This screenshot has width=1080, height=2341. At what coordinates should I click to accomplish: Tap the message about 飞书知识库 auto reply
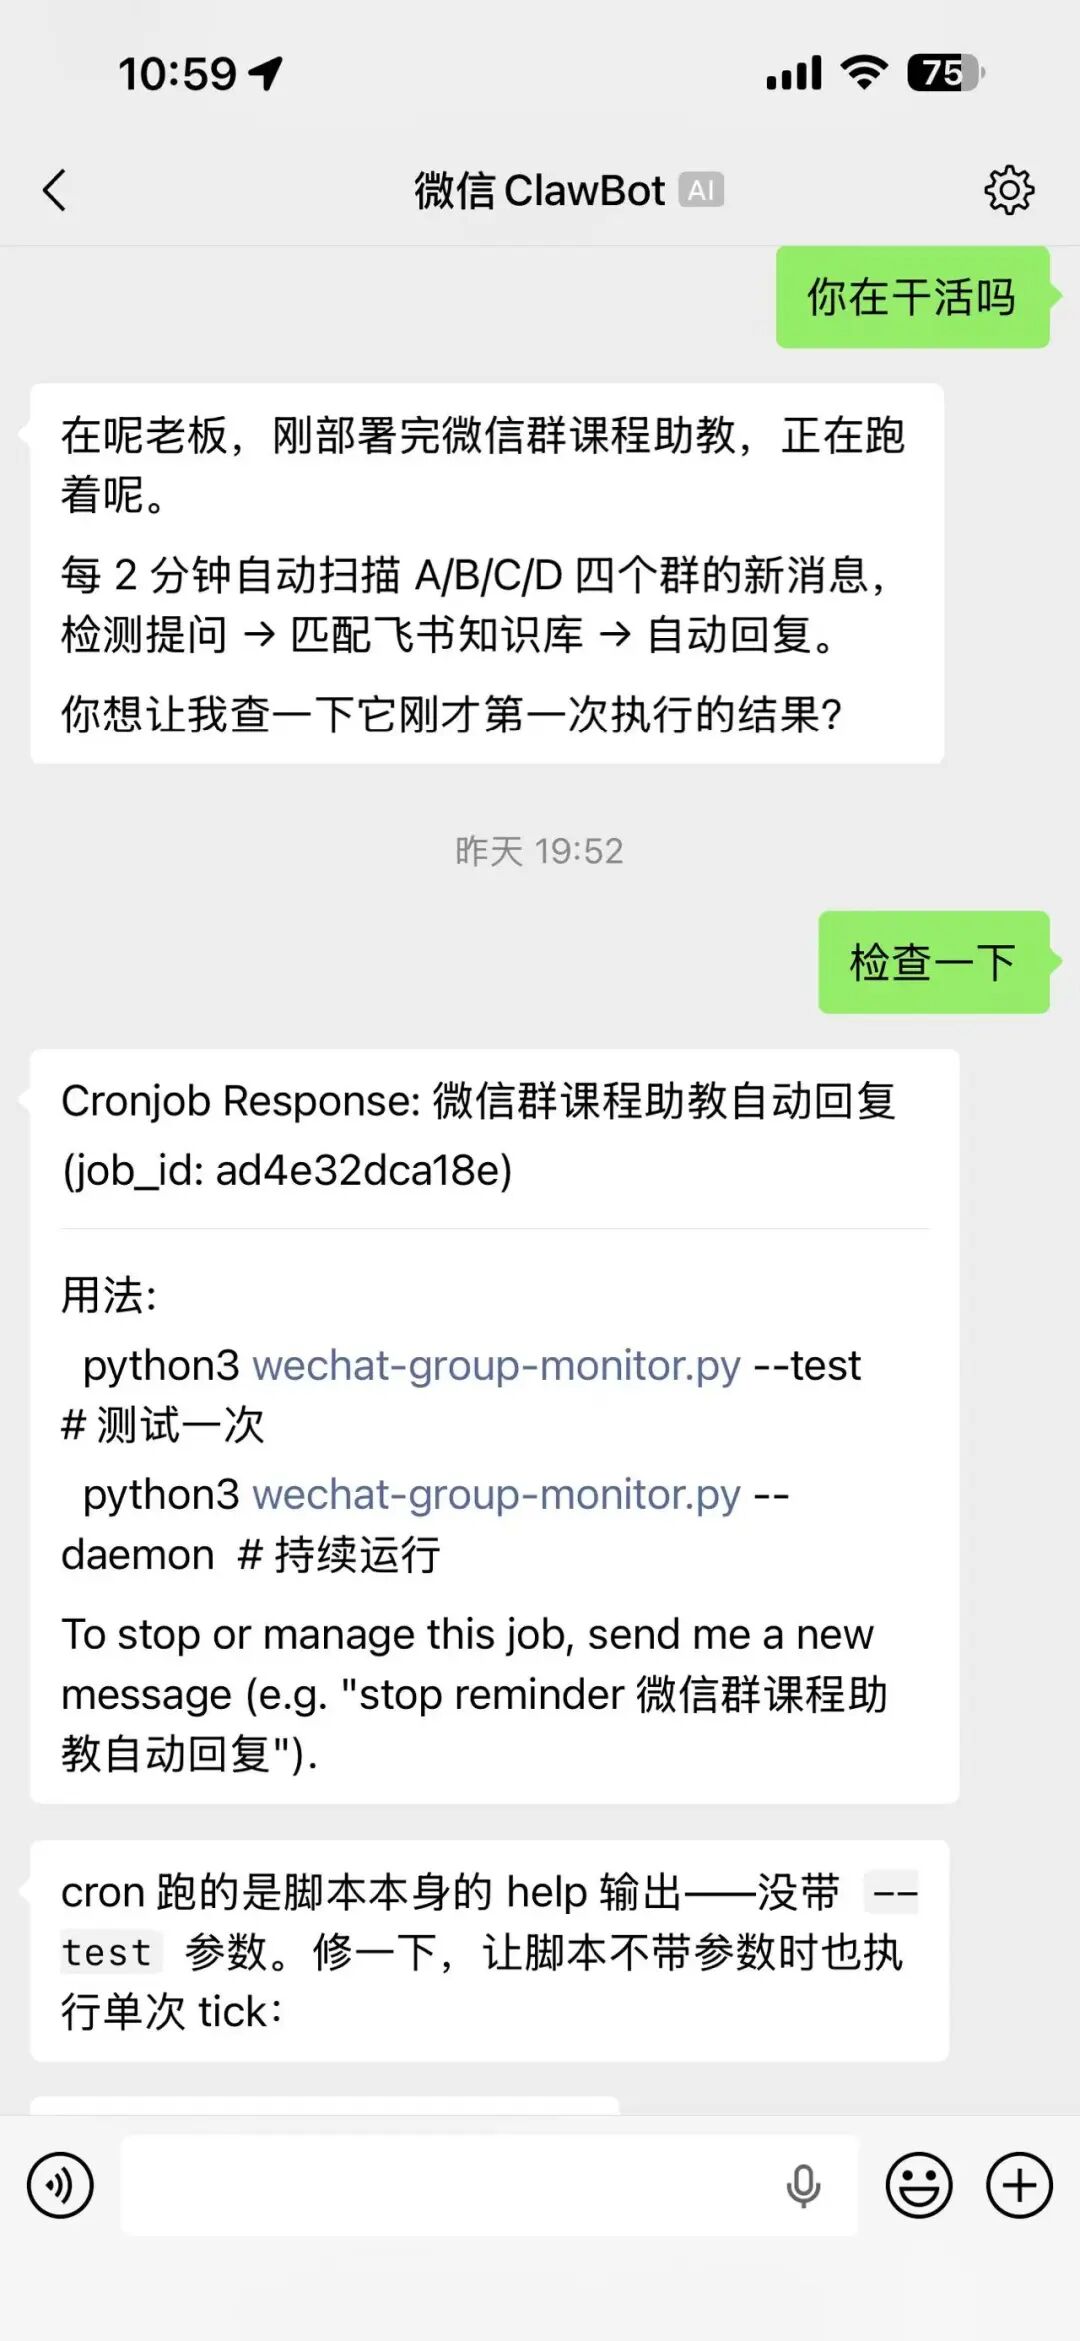pyautogui.click(x=487, y=574)
